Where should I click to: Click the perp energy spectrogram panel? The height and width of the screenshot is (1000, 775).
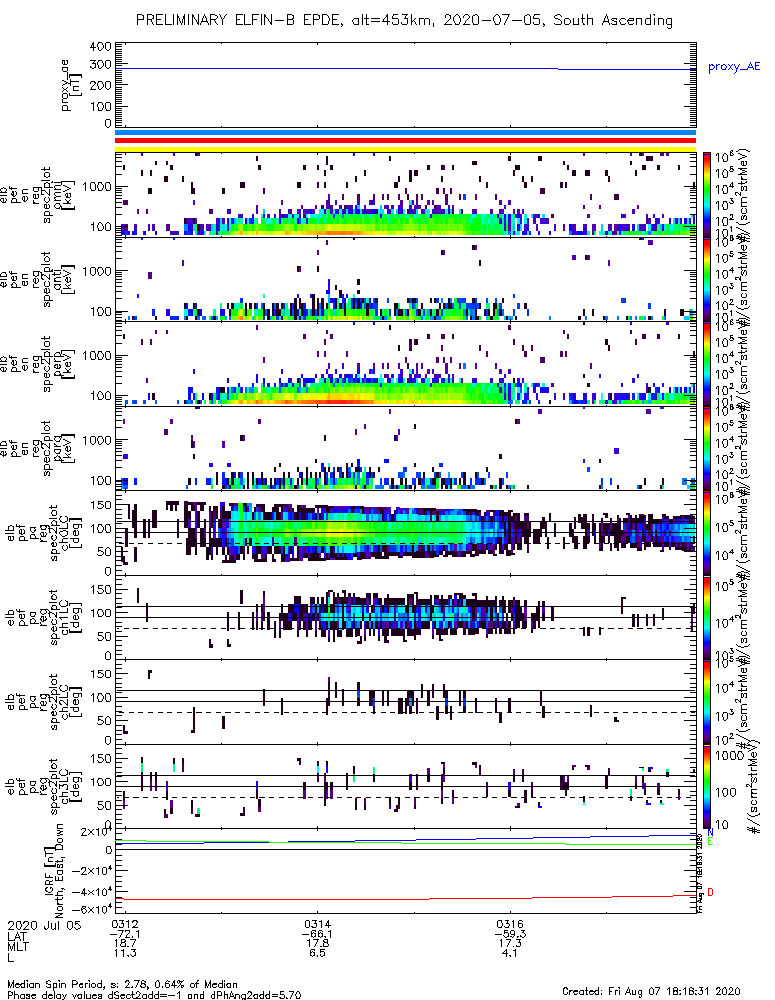tap(406, 364)
